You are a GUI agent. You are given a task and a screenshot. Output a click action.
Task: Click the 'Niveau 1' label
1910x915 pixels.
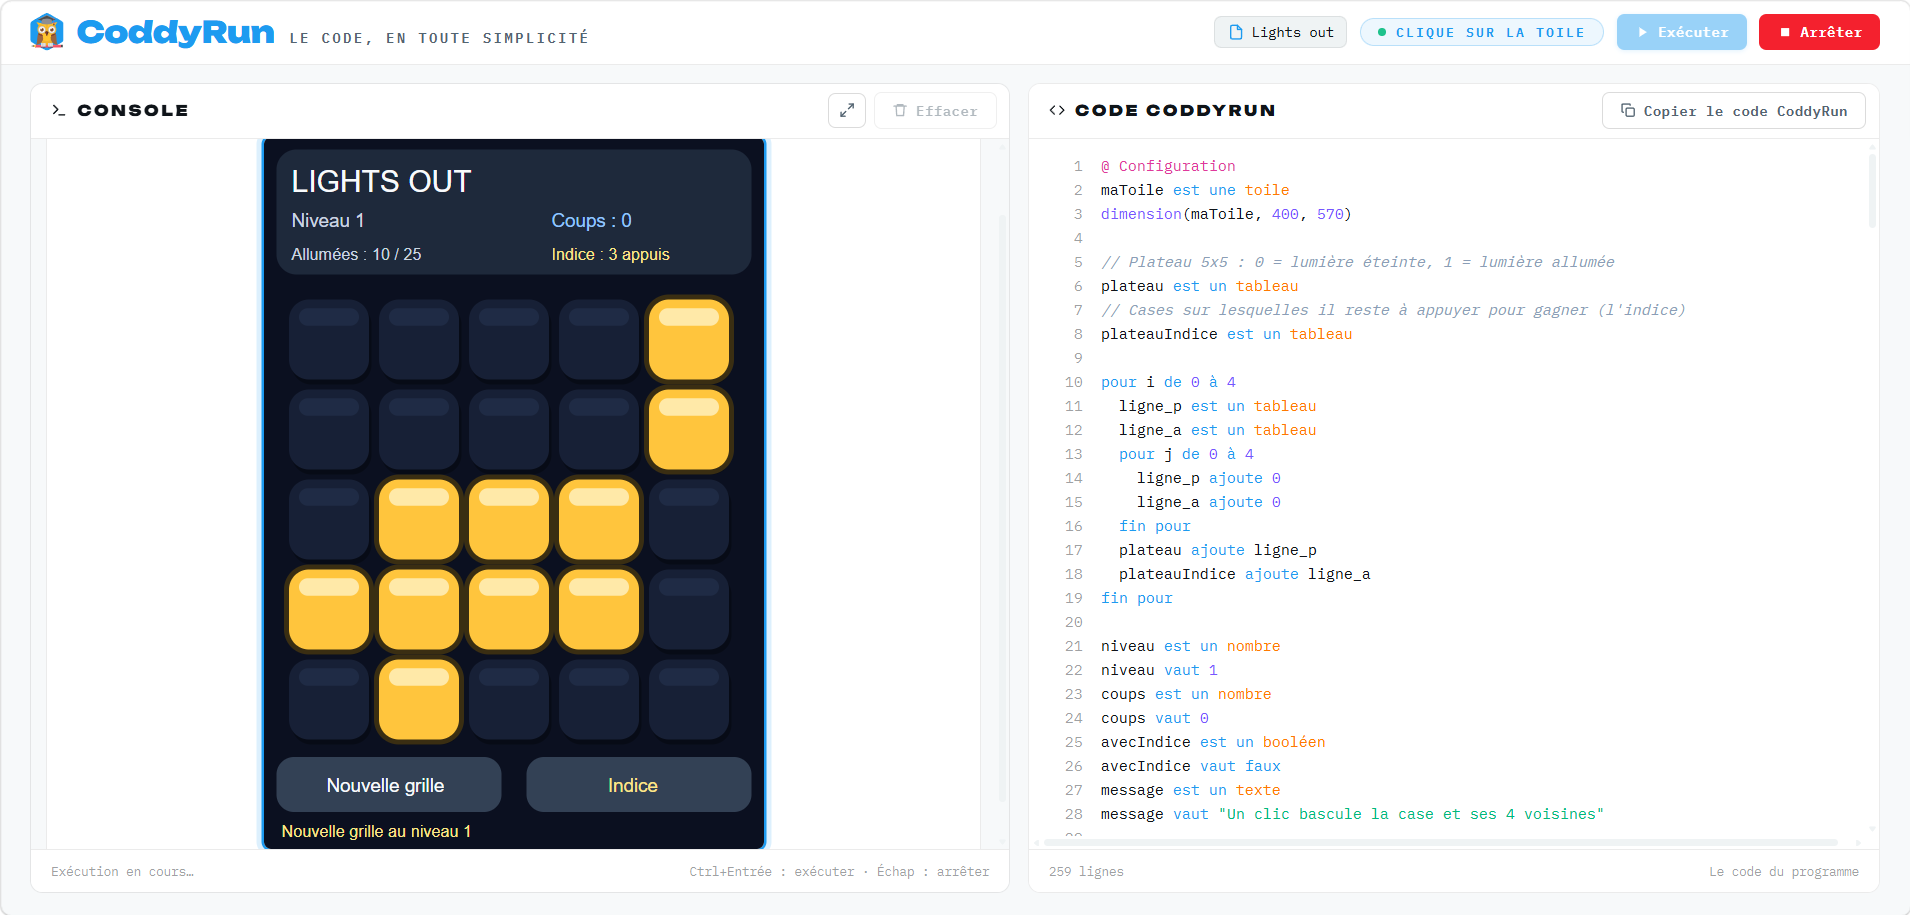click(328, 220)
